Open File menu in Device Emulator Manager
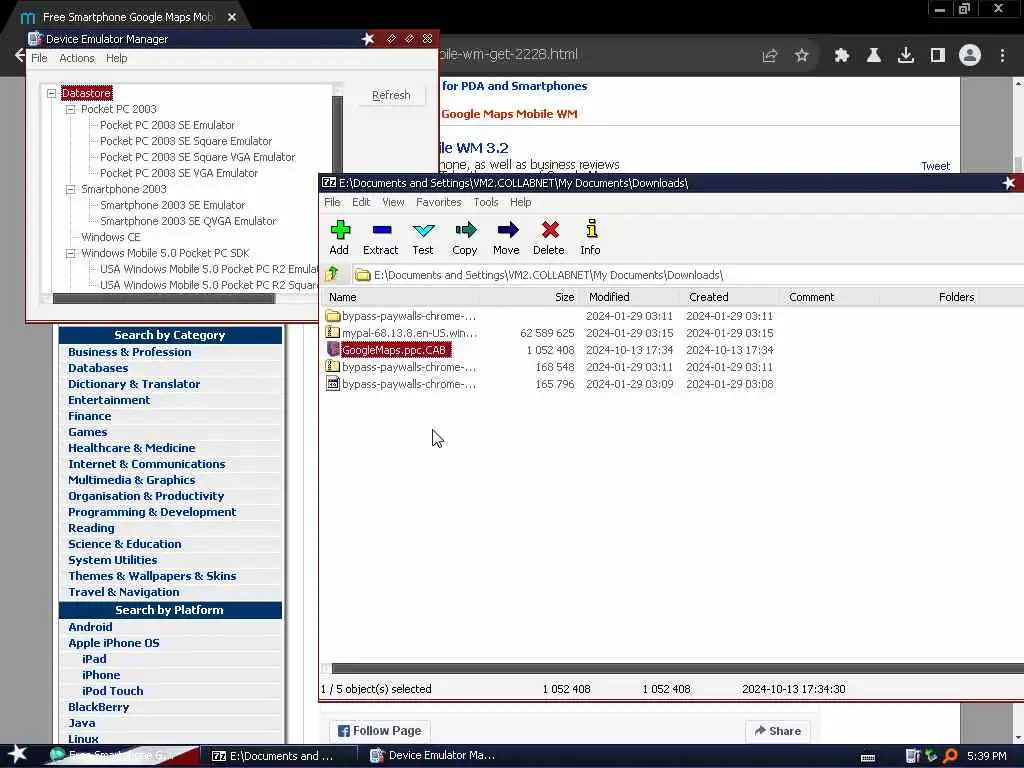1024x768 pixels. (x=39, y=58)
